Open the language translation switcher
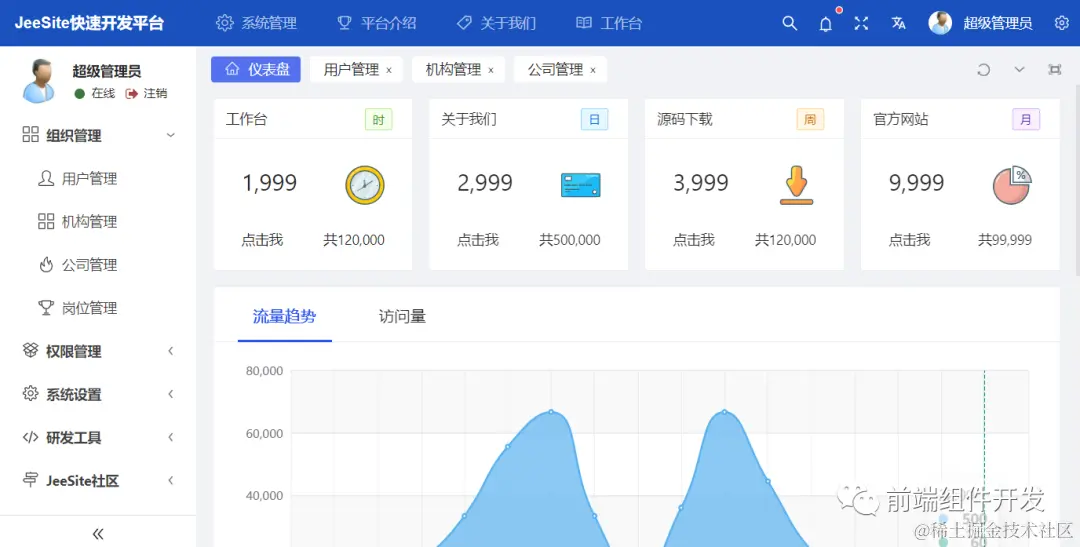The height and width of the screenshot is (547, 1080). 898,23
